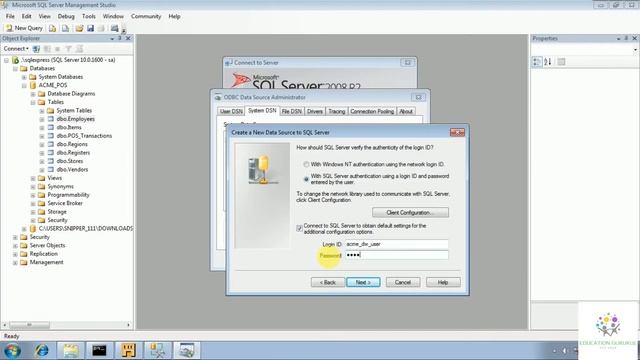Screen dimensions: 640x360
Task: Click the dbo.Stores table icon
Action: point(51,161)
